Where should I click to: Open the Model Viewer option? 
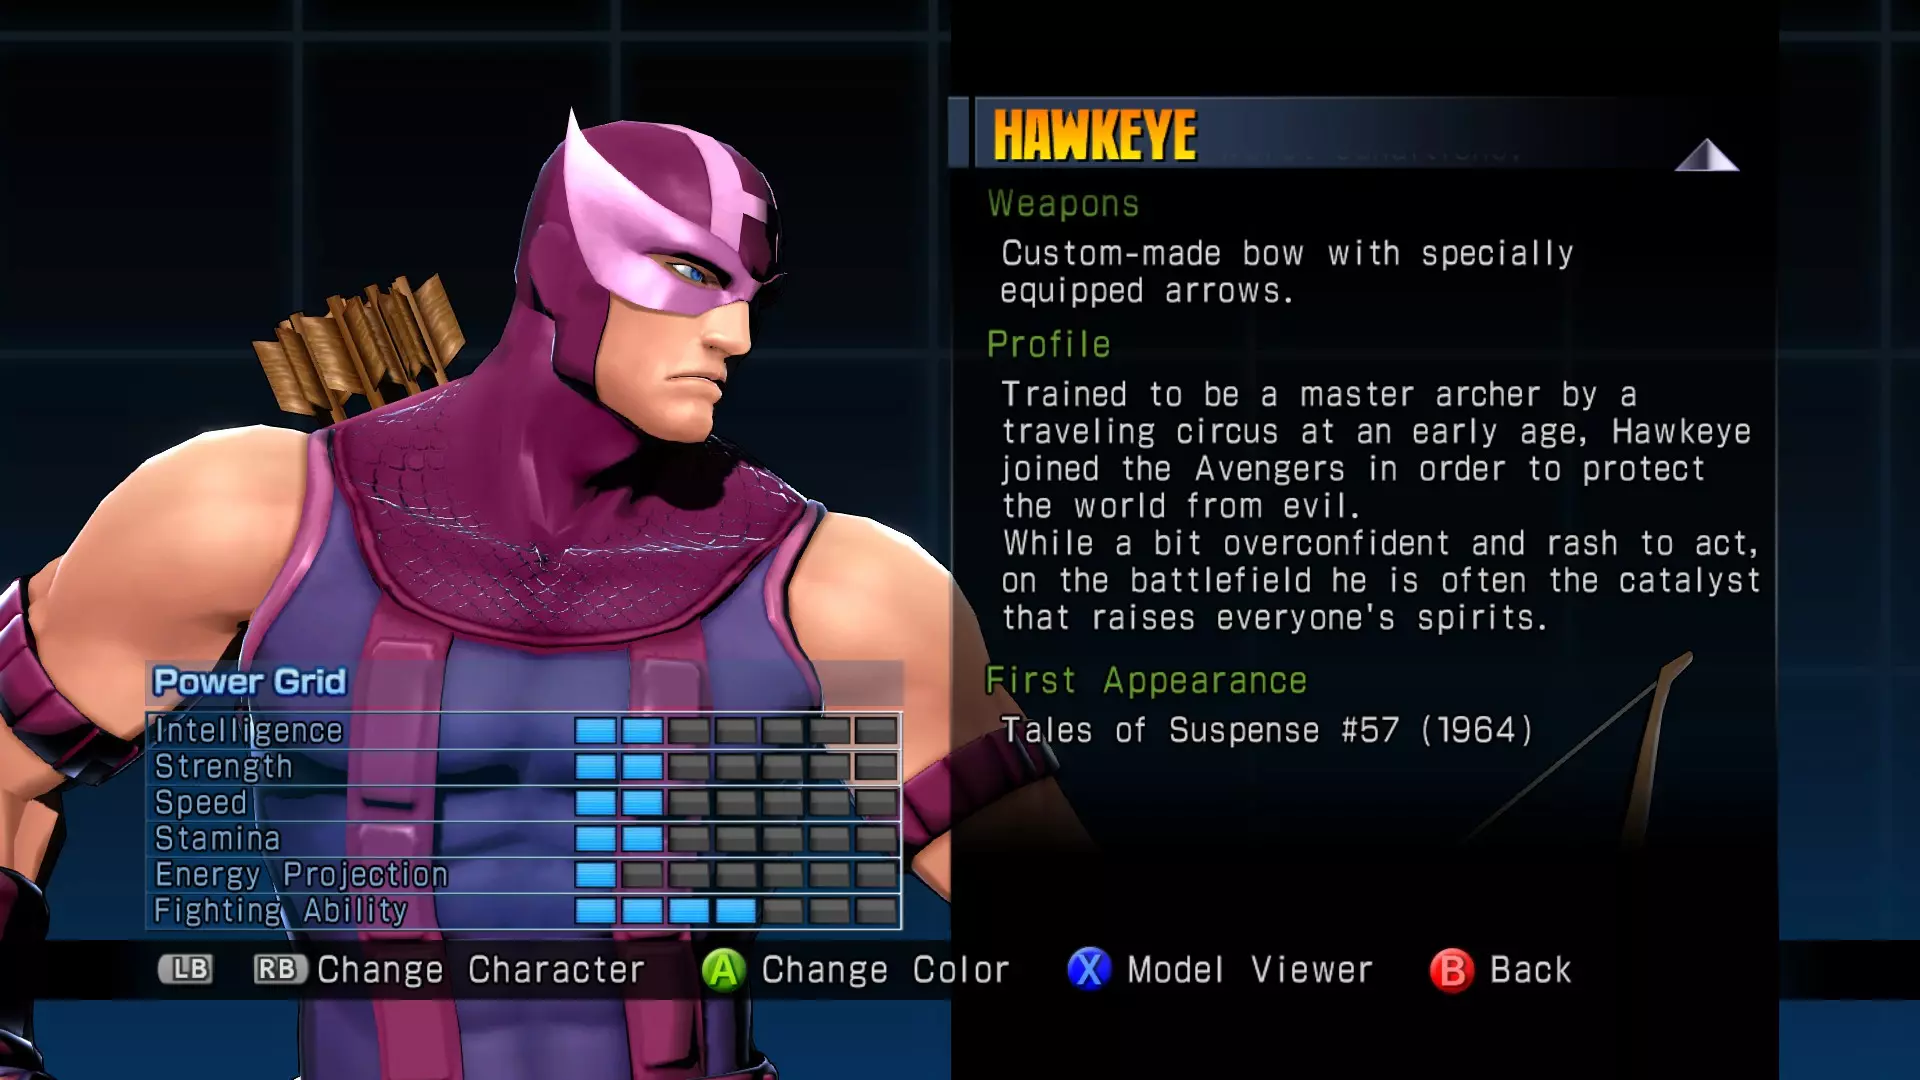(1250, 970)
